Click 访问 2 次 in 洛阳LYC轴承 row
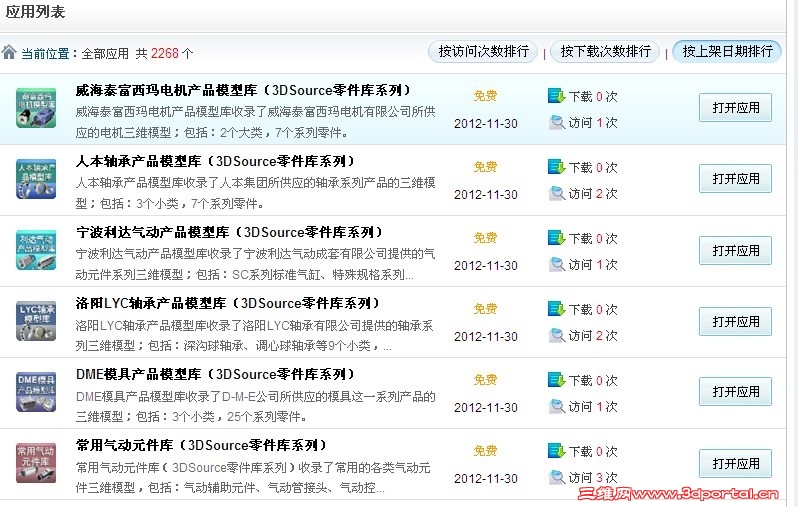This screenshot has height=507, width=798. point(593,335)
